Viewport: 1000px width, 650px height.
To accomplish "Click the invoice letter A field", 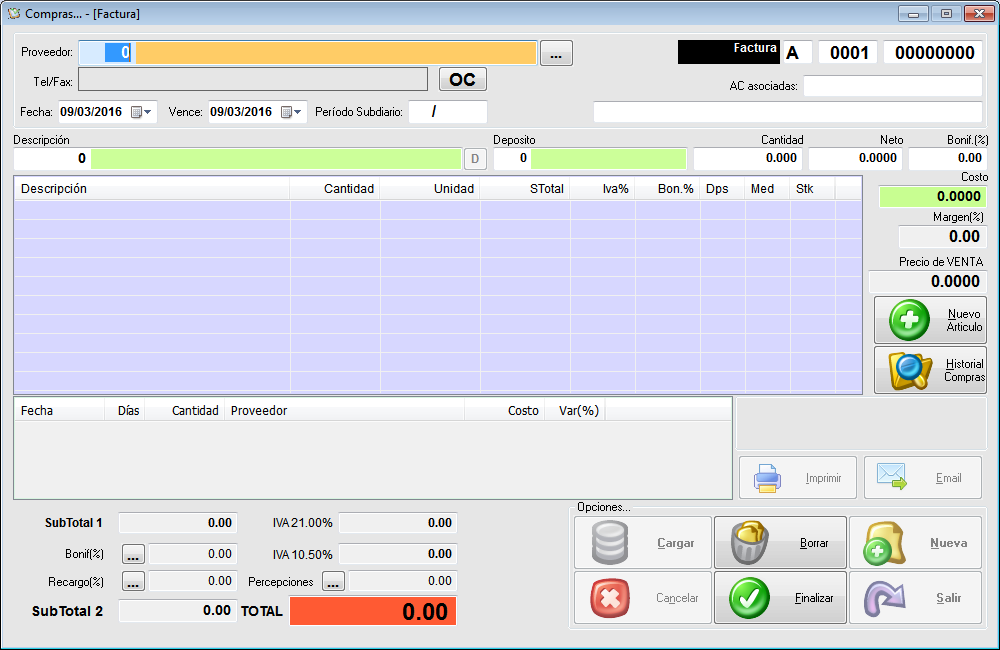I will [797, 52].
